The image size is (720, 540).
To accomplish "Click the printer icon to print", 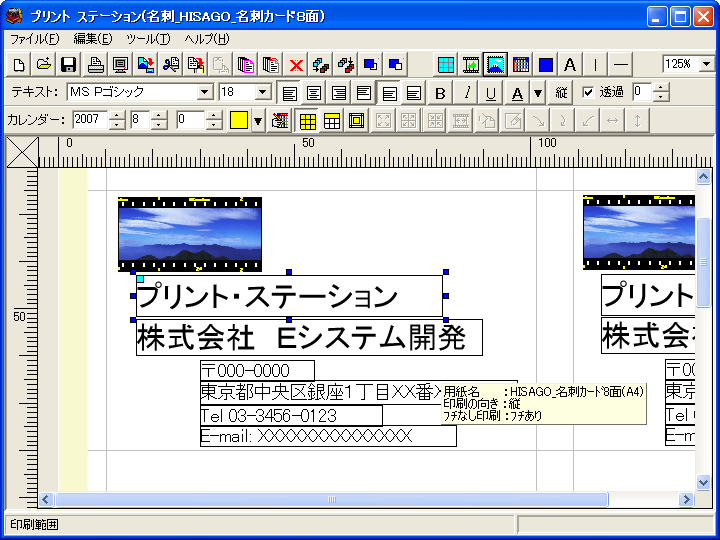I will point(96,65).
